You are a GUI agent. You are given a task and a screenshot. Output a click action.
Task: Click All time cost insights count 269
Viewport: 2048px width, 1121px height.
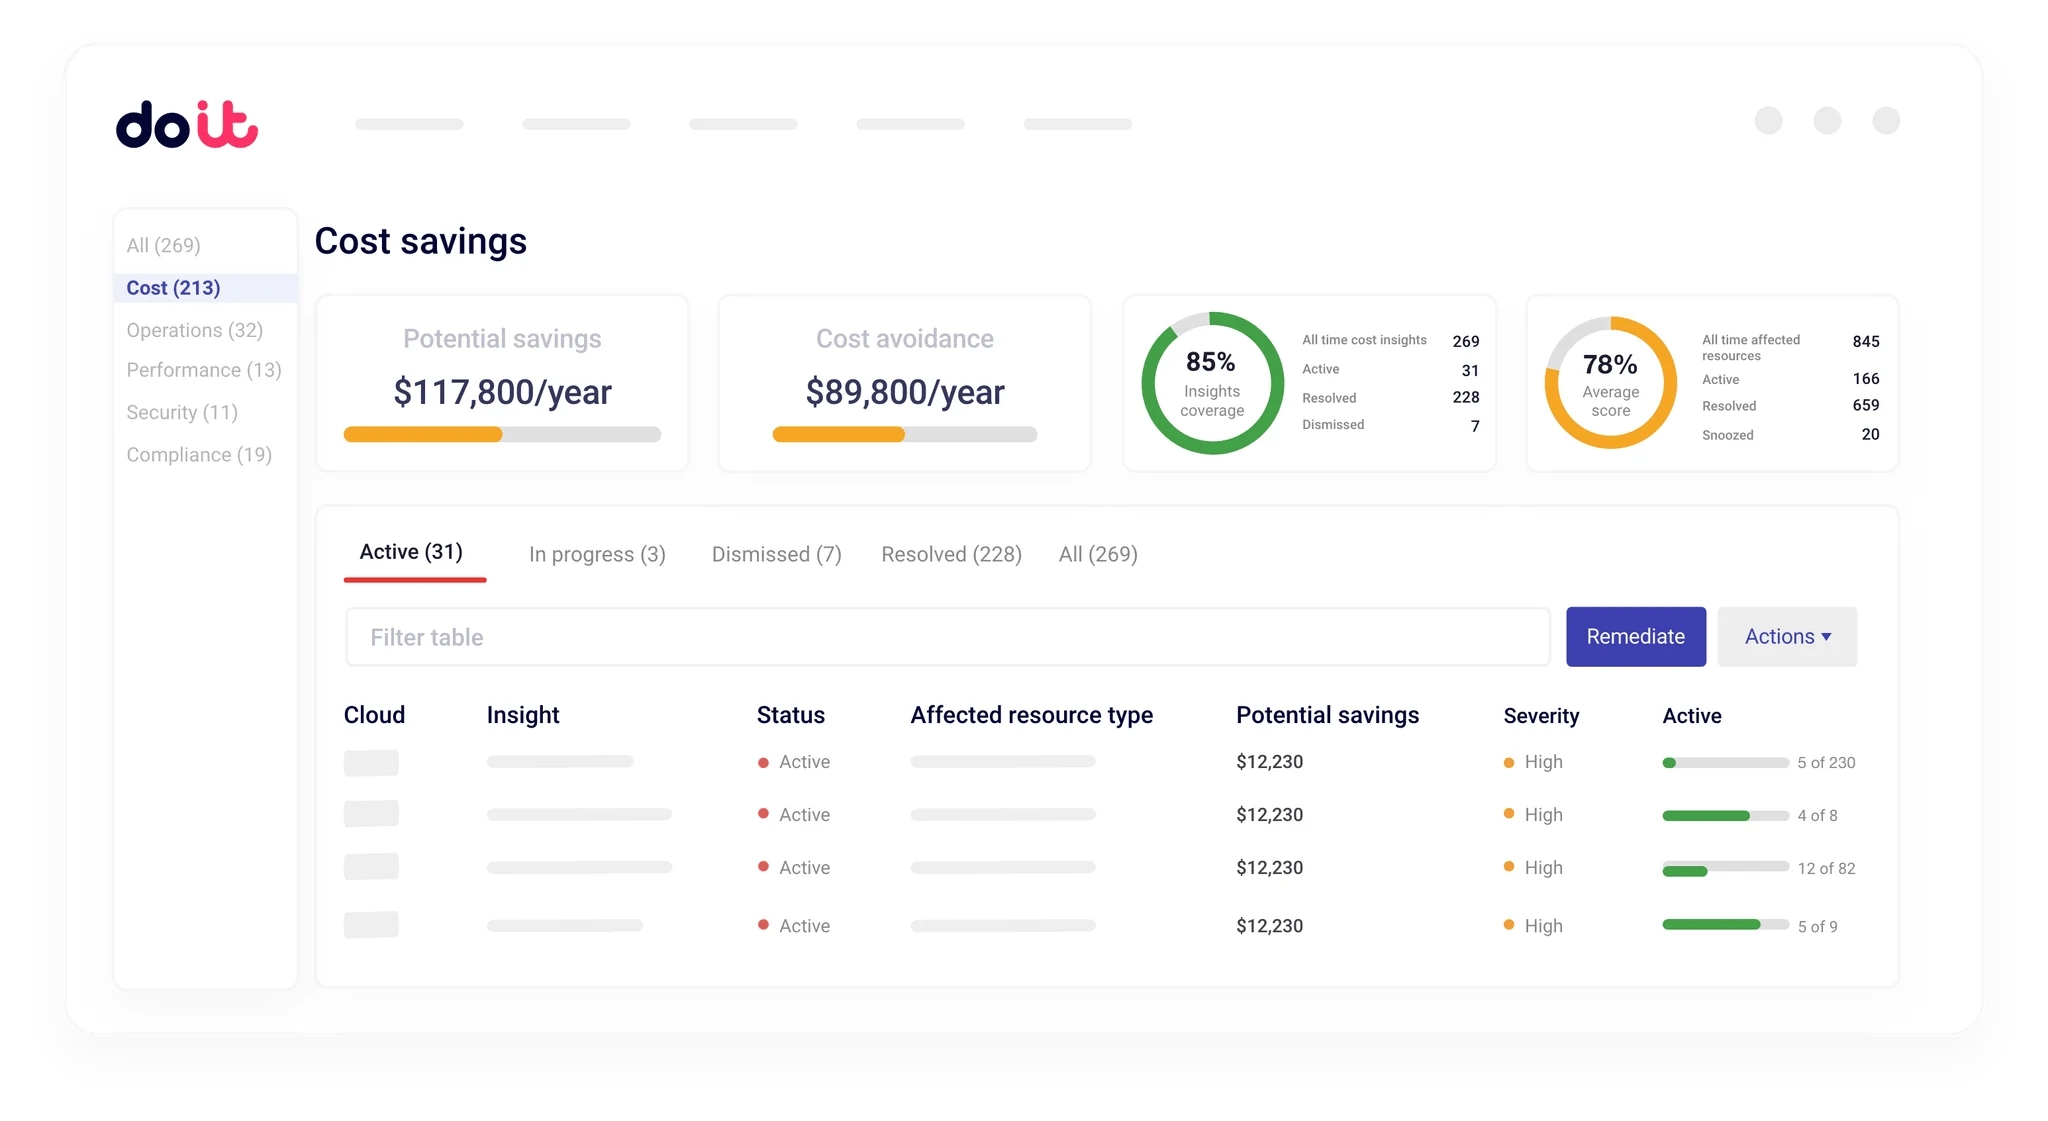1465,341
